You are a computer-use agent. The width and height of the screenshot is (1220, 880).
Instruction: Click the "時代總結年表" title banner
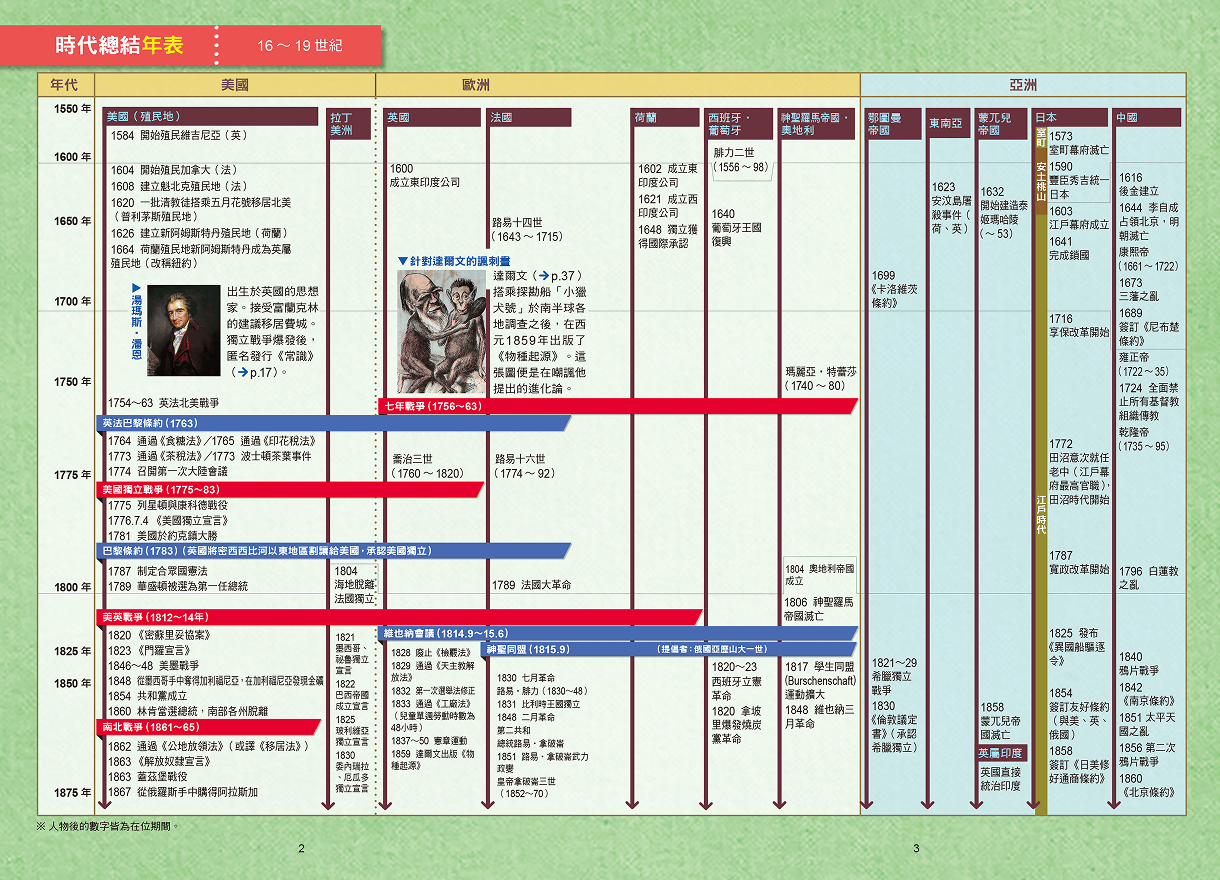pyautogui.click(x=120, y=46)
